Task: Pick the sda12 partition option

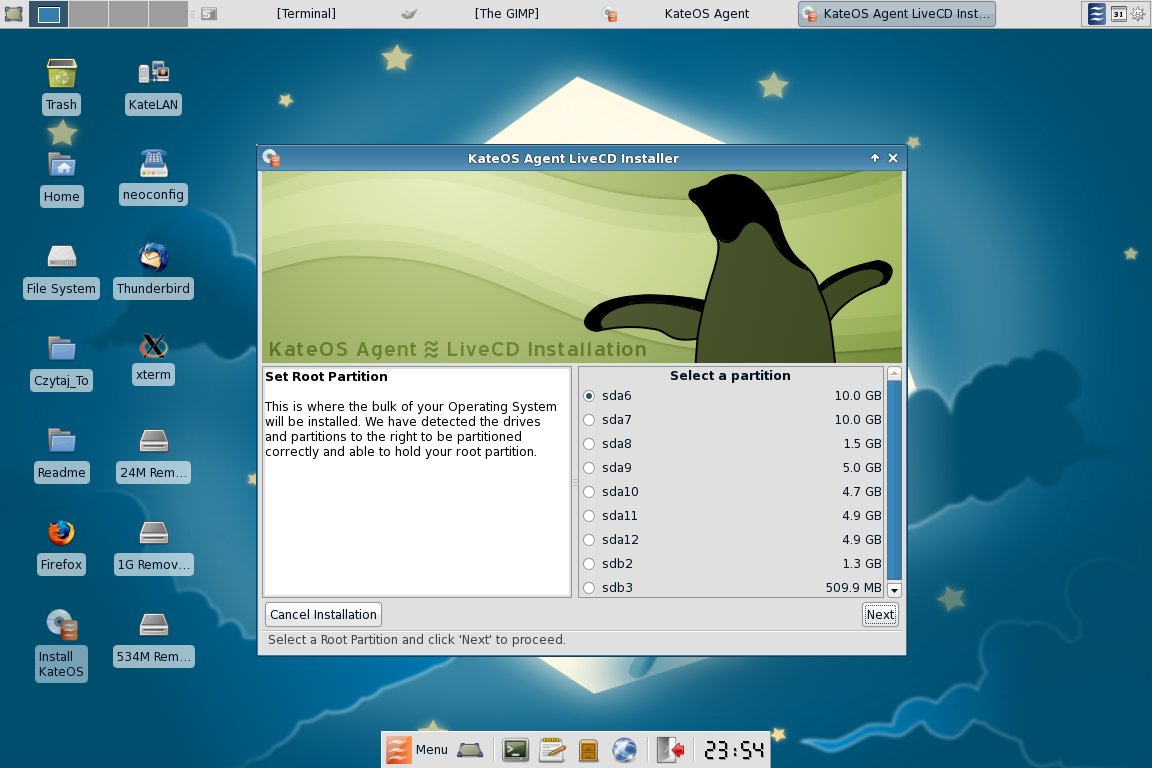Action: coord(588,540)
